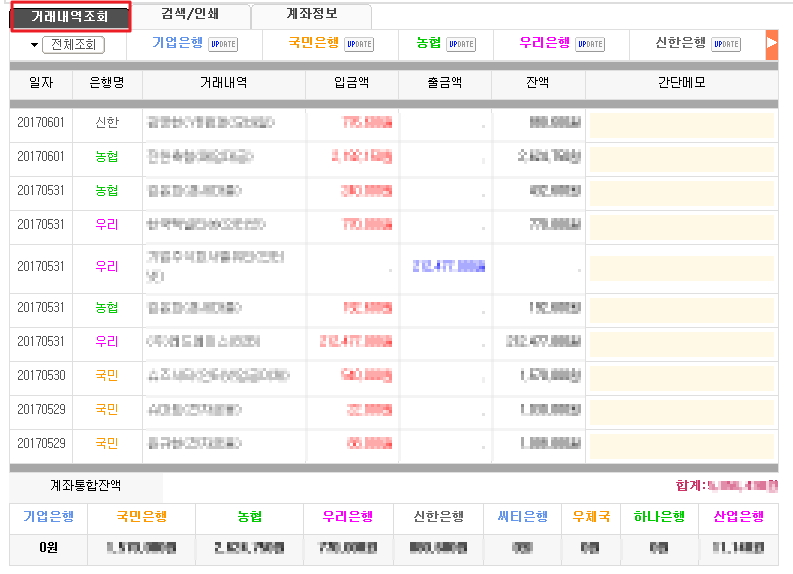Click UPDATE icon next to 국민은행
This screenshot has height=574, width=793.
pos(359,45)
